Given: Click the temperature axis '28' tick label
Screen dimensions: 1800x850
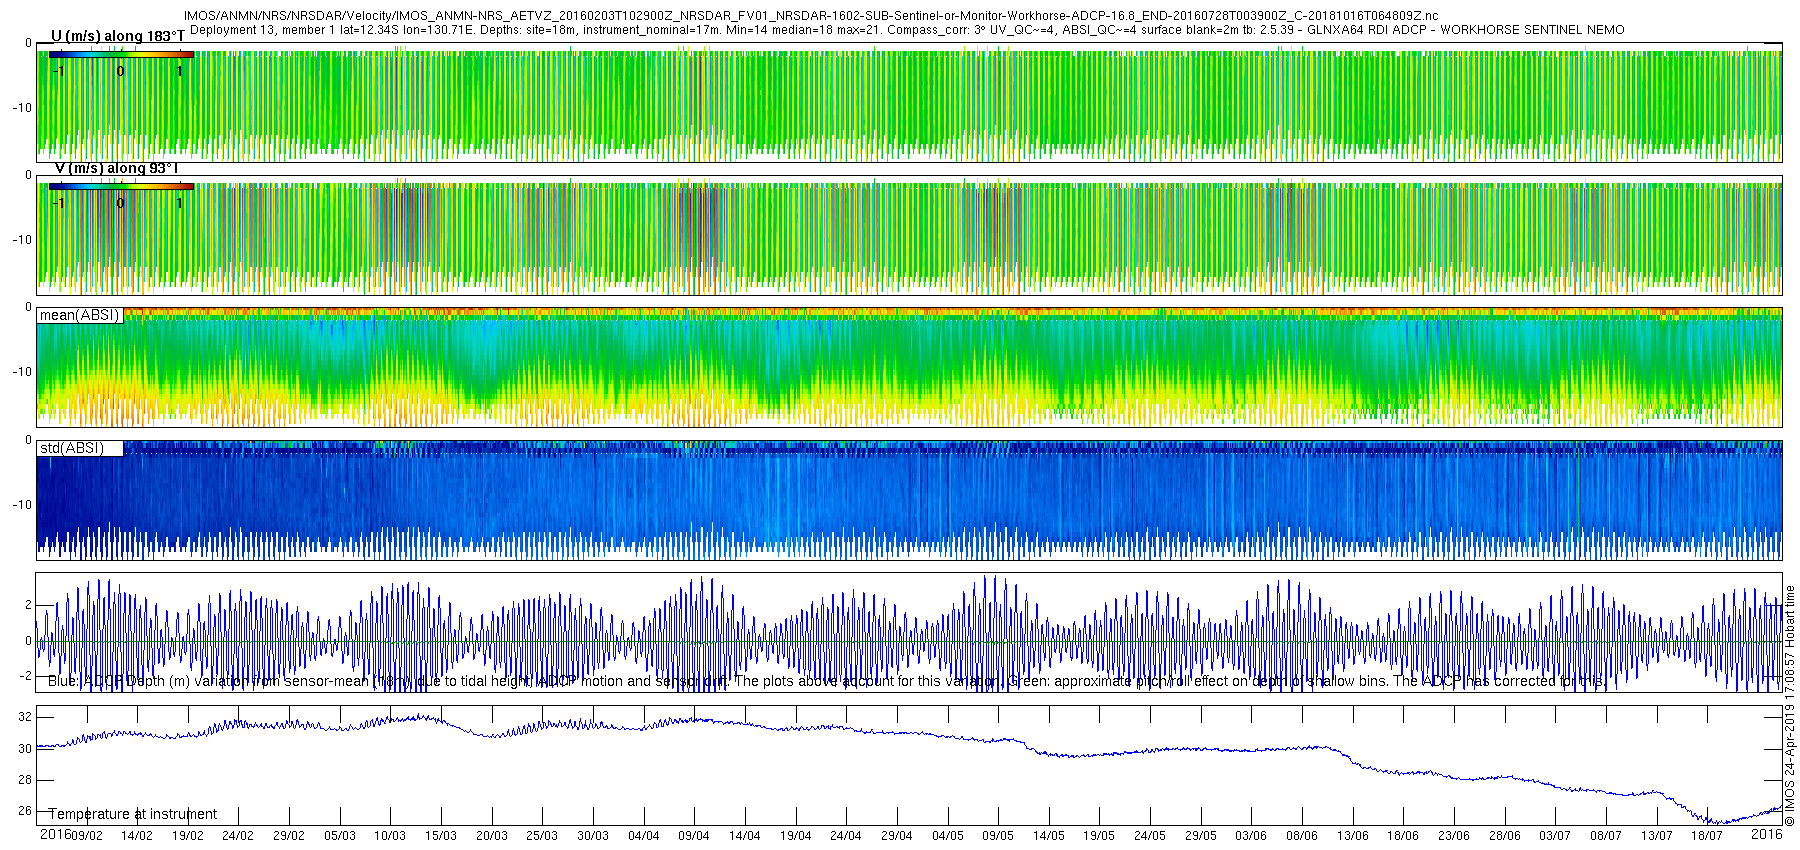Looking at the screenshot, I should click(x=25, y=780).
